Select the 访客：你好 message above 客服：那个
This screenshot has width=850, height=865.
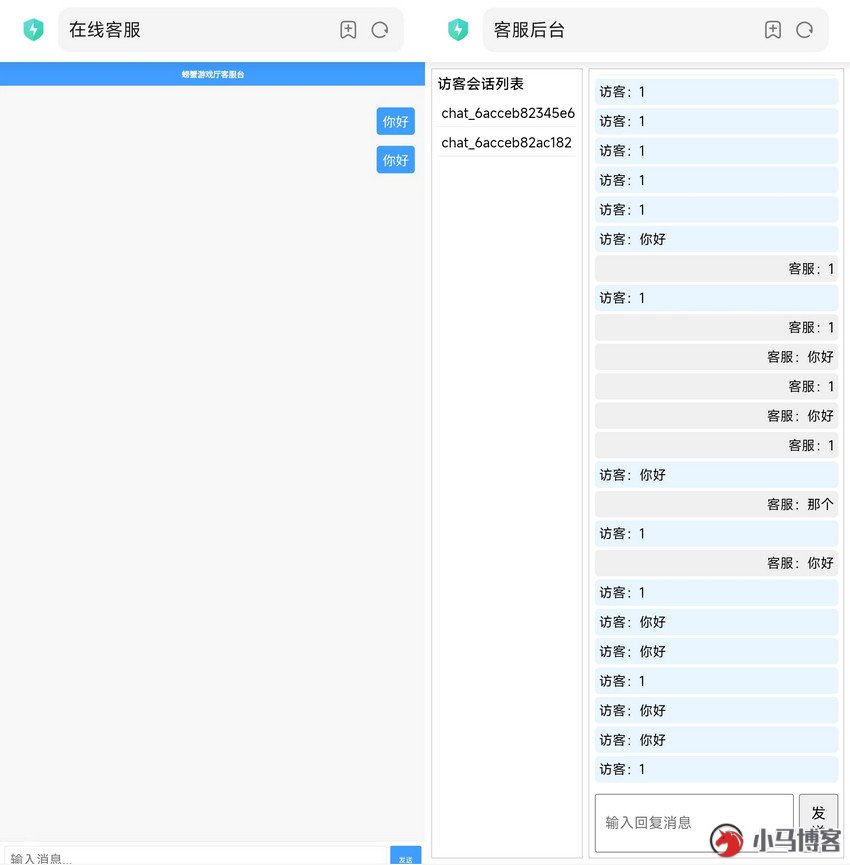pyautogui.click(x=717, y=475)
